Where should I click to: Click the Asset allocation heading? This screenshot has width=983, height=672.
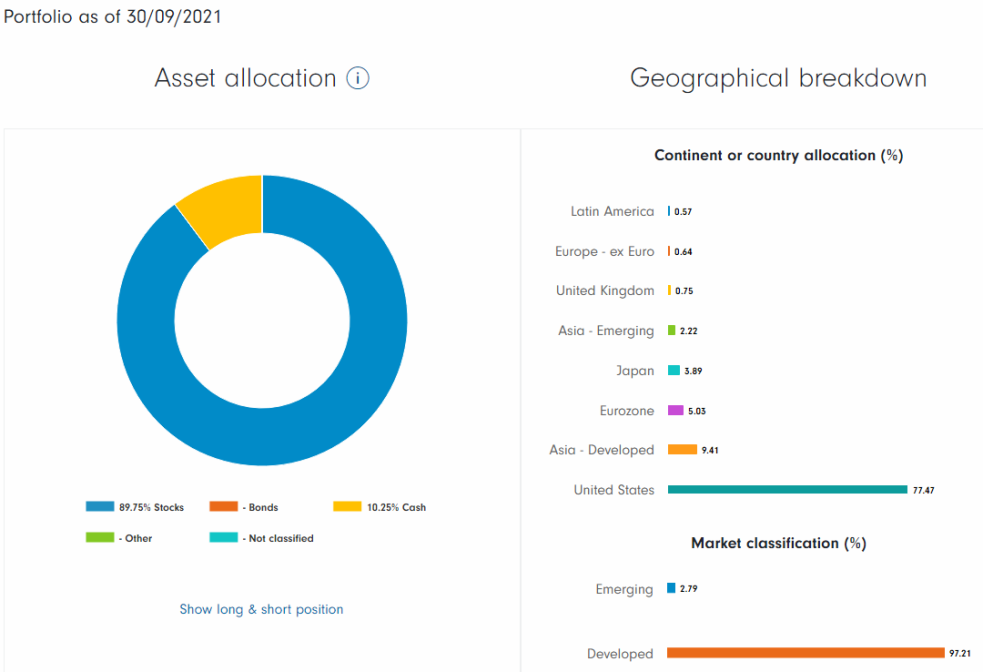click(x=246, y=78)
